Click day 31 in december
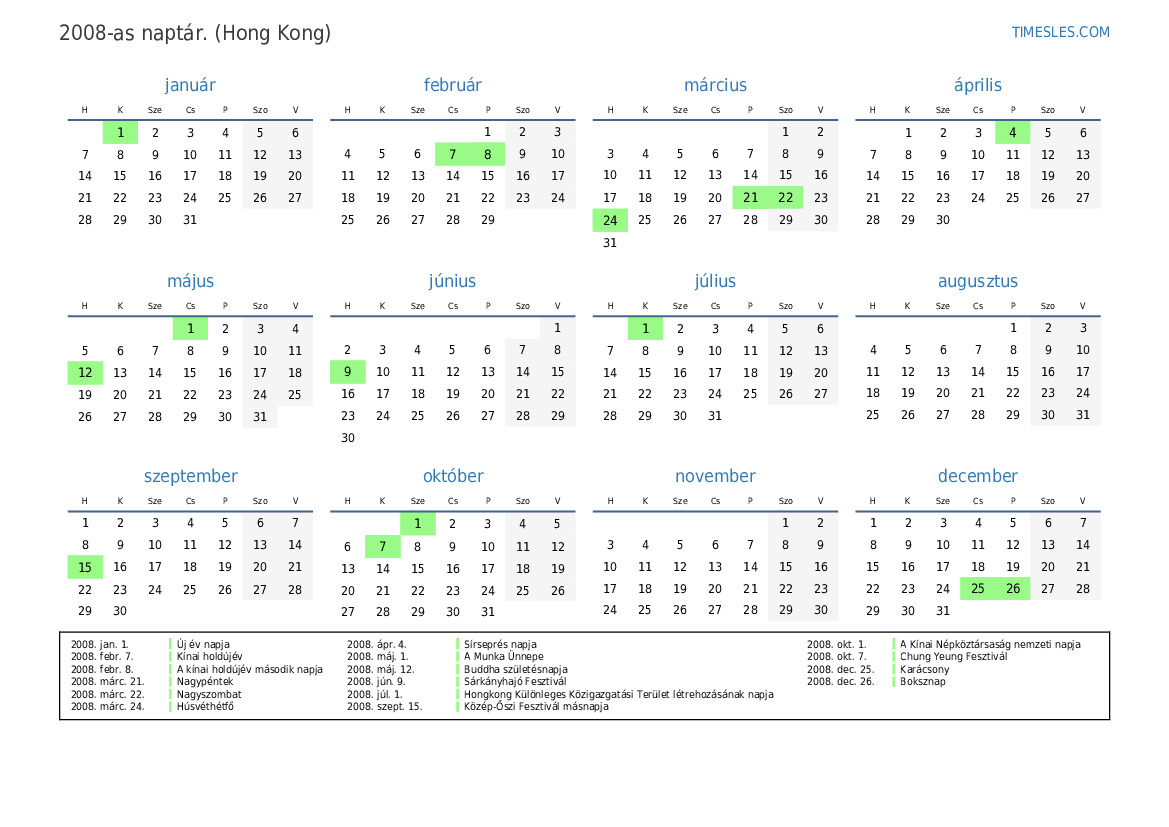This screenshot has width=1169, height=827. pyautogui.click(x=942, y=611)
